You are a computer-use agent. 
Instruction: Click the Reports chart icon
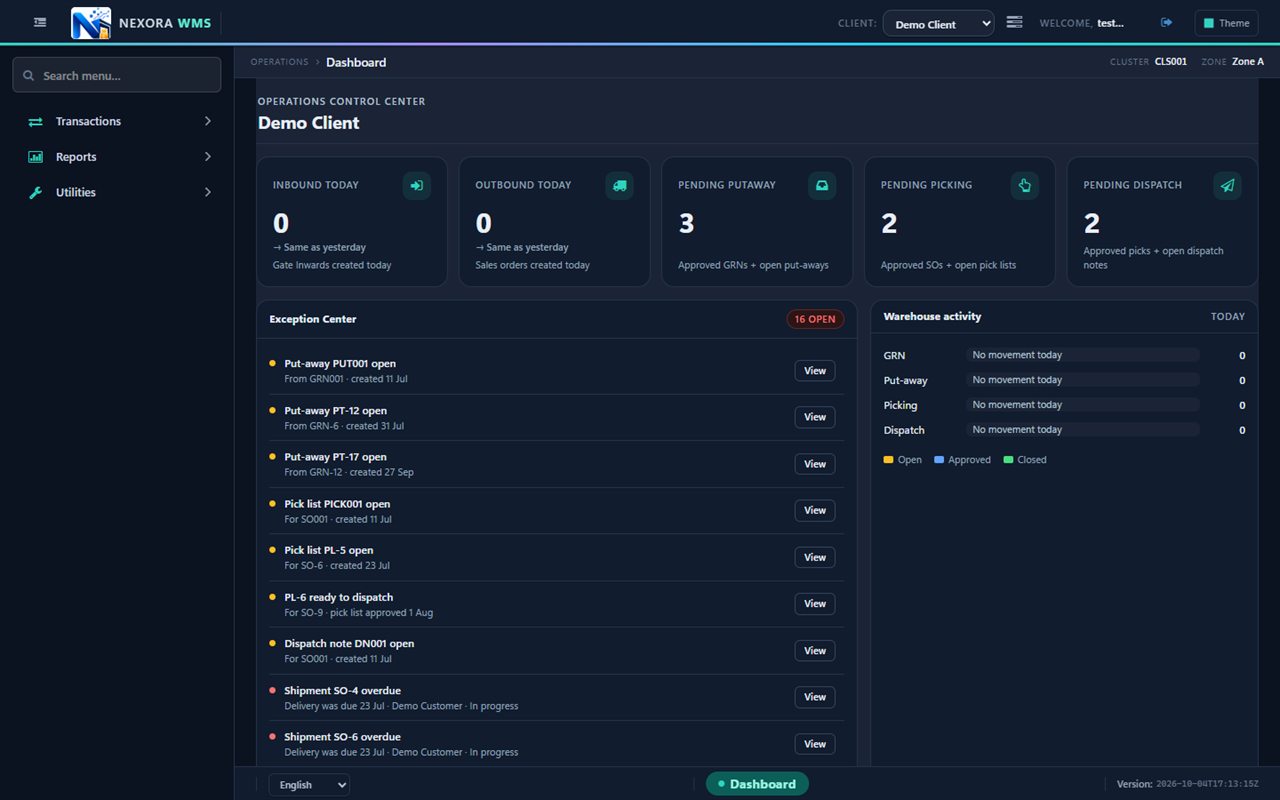tap(36, 157)
